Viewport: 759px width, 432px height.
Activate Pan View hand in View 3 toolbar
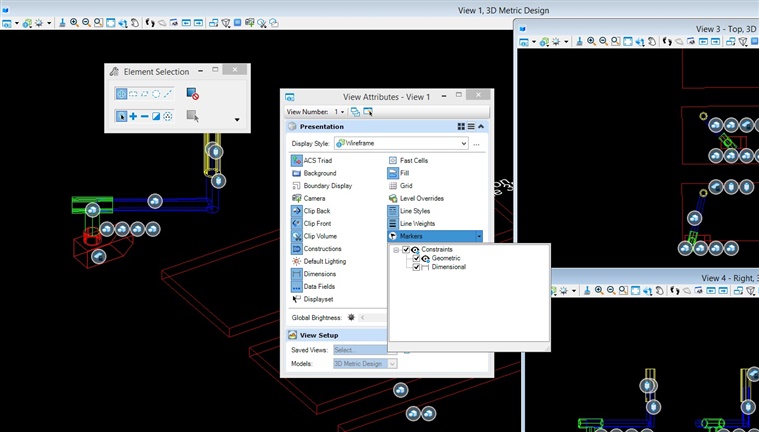(x=652, y=42)
